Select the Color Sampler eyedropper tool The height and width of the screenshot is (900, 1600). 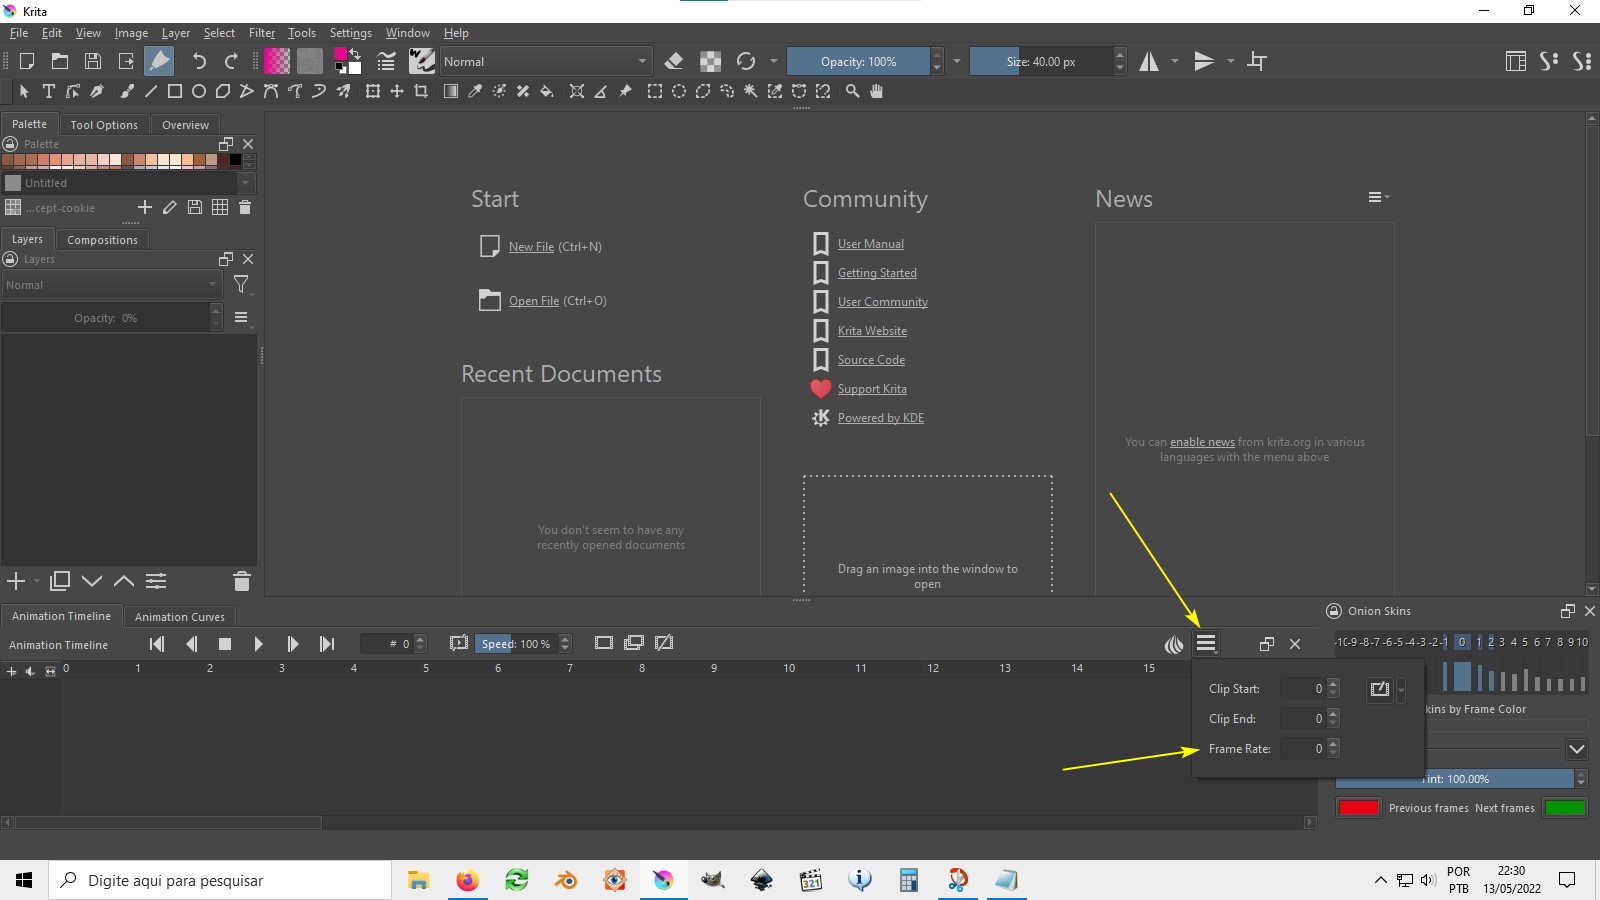click(475, 91)
